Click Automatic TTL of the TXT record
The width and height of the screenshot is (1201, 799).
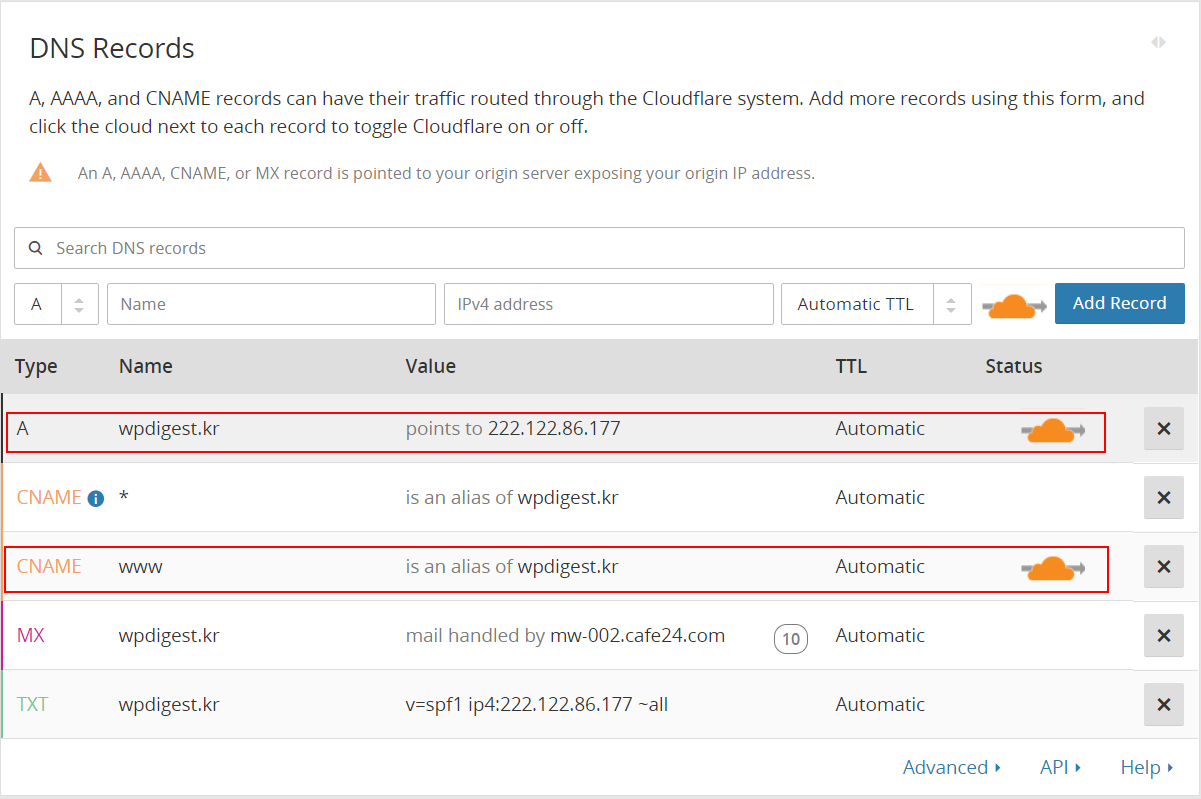880,704
